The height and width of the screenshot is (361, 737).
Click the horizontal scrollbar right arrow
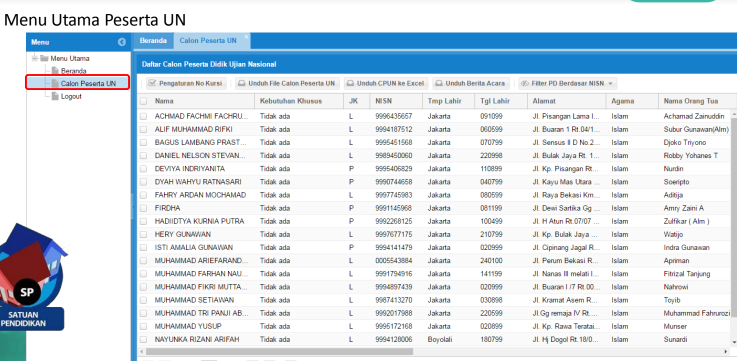click(x=726, y=352)
